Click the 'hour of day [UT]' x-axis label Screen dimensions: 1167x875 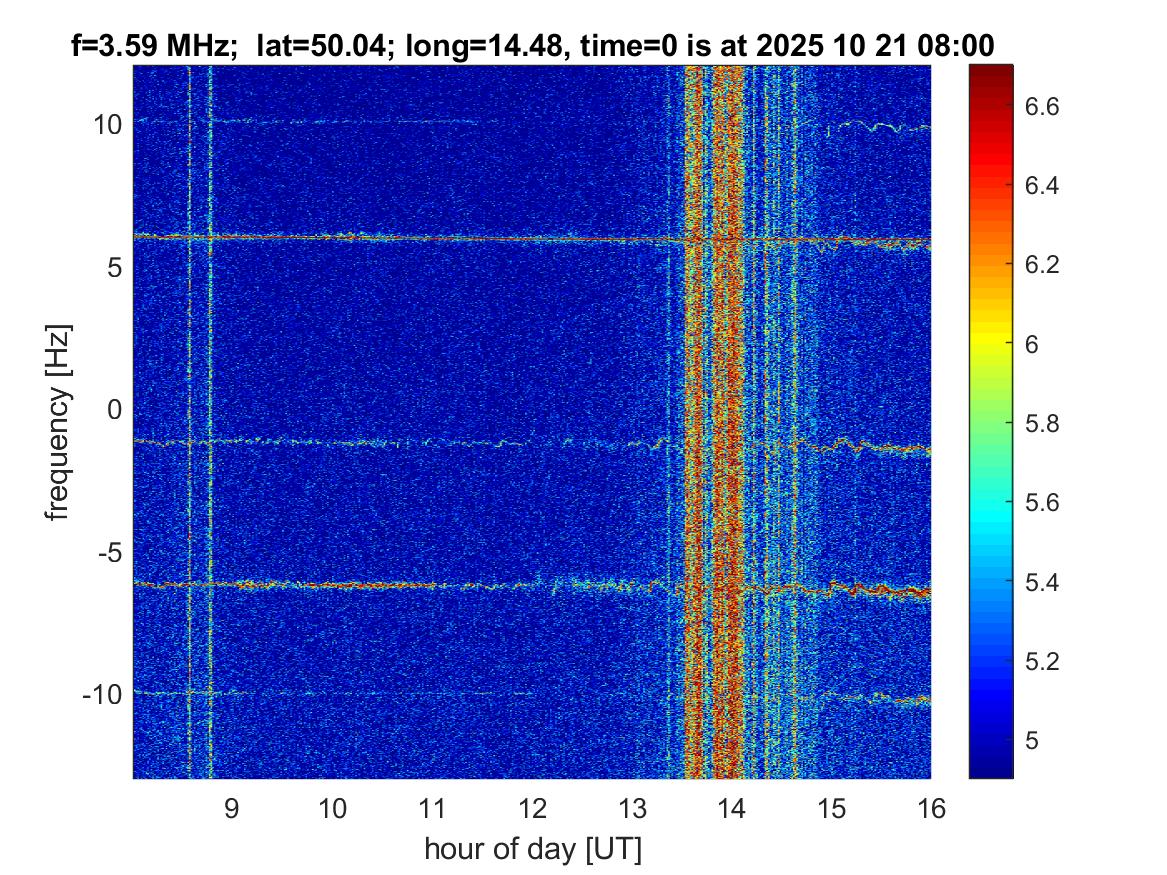coord(533,848)
